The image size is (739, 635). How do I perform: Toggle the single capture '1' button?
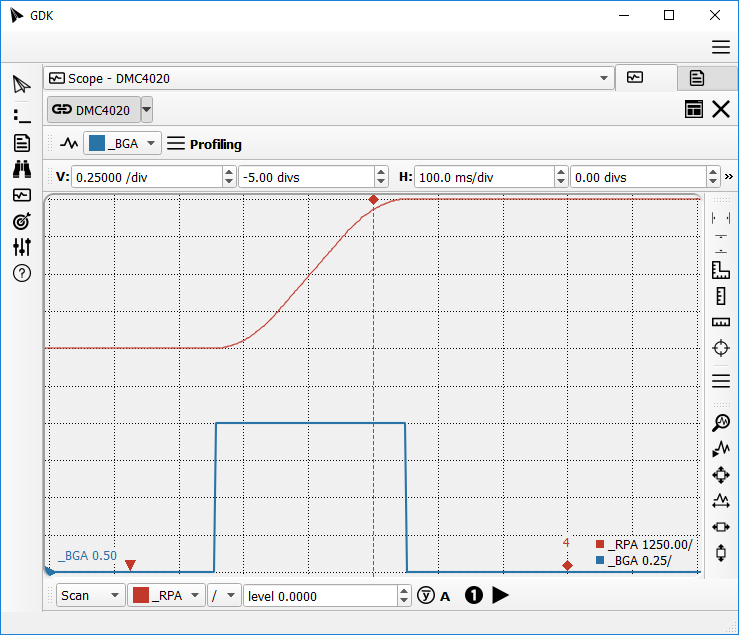click(474, 595)
